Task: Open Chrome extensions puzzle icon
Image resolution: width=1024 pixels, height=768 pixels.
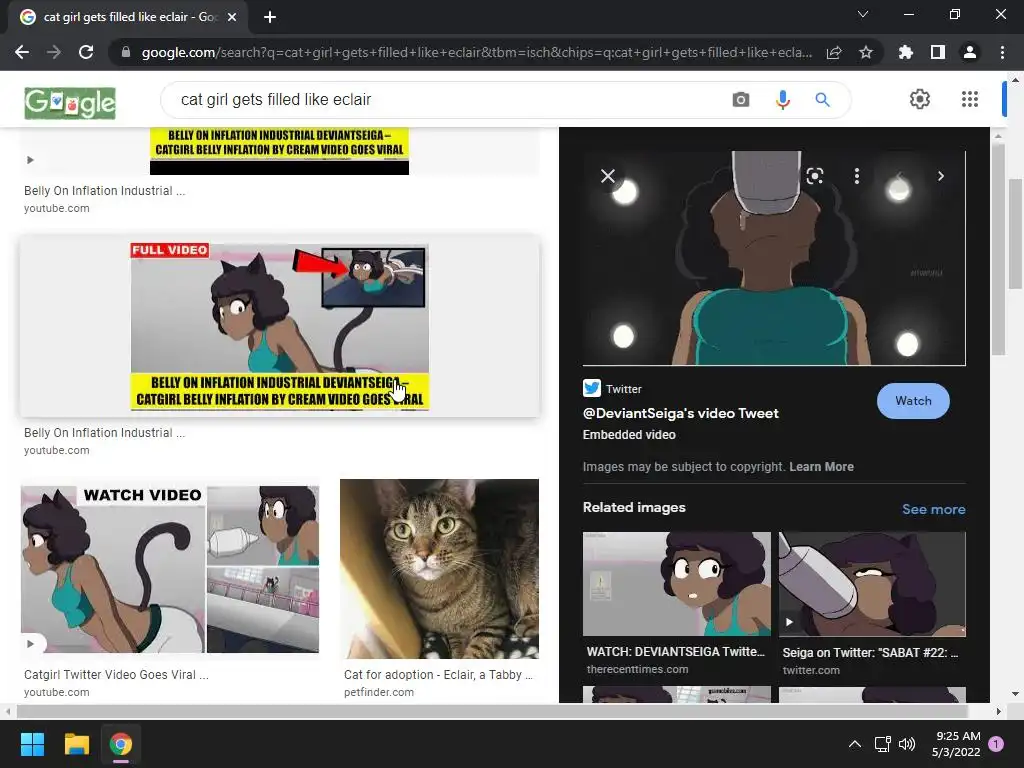Action: click(906, 52)
